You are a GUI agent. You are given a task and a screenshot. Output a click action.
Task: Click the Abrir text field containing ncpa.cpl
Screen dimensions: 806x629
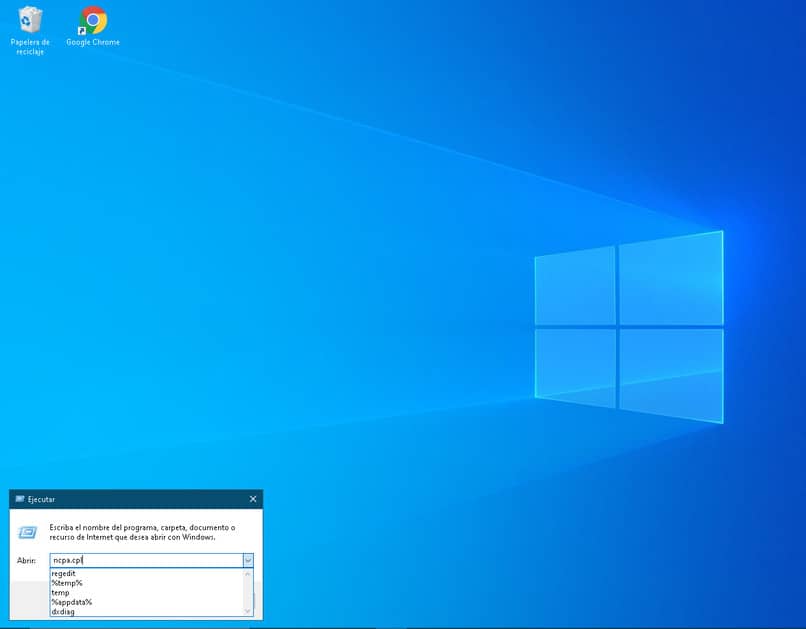145,561
